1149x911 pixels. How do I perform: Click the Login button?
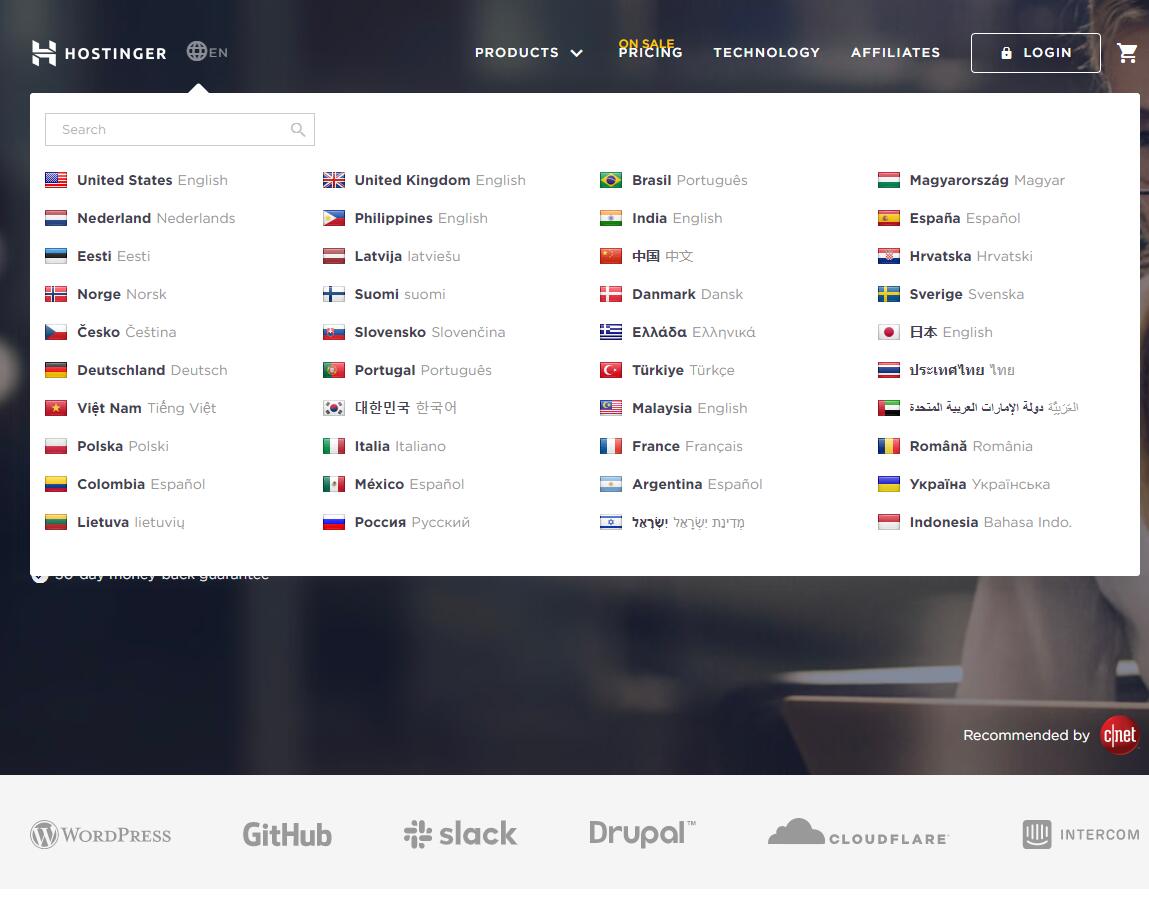1035,53
